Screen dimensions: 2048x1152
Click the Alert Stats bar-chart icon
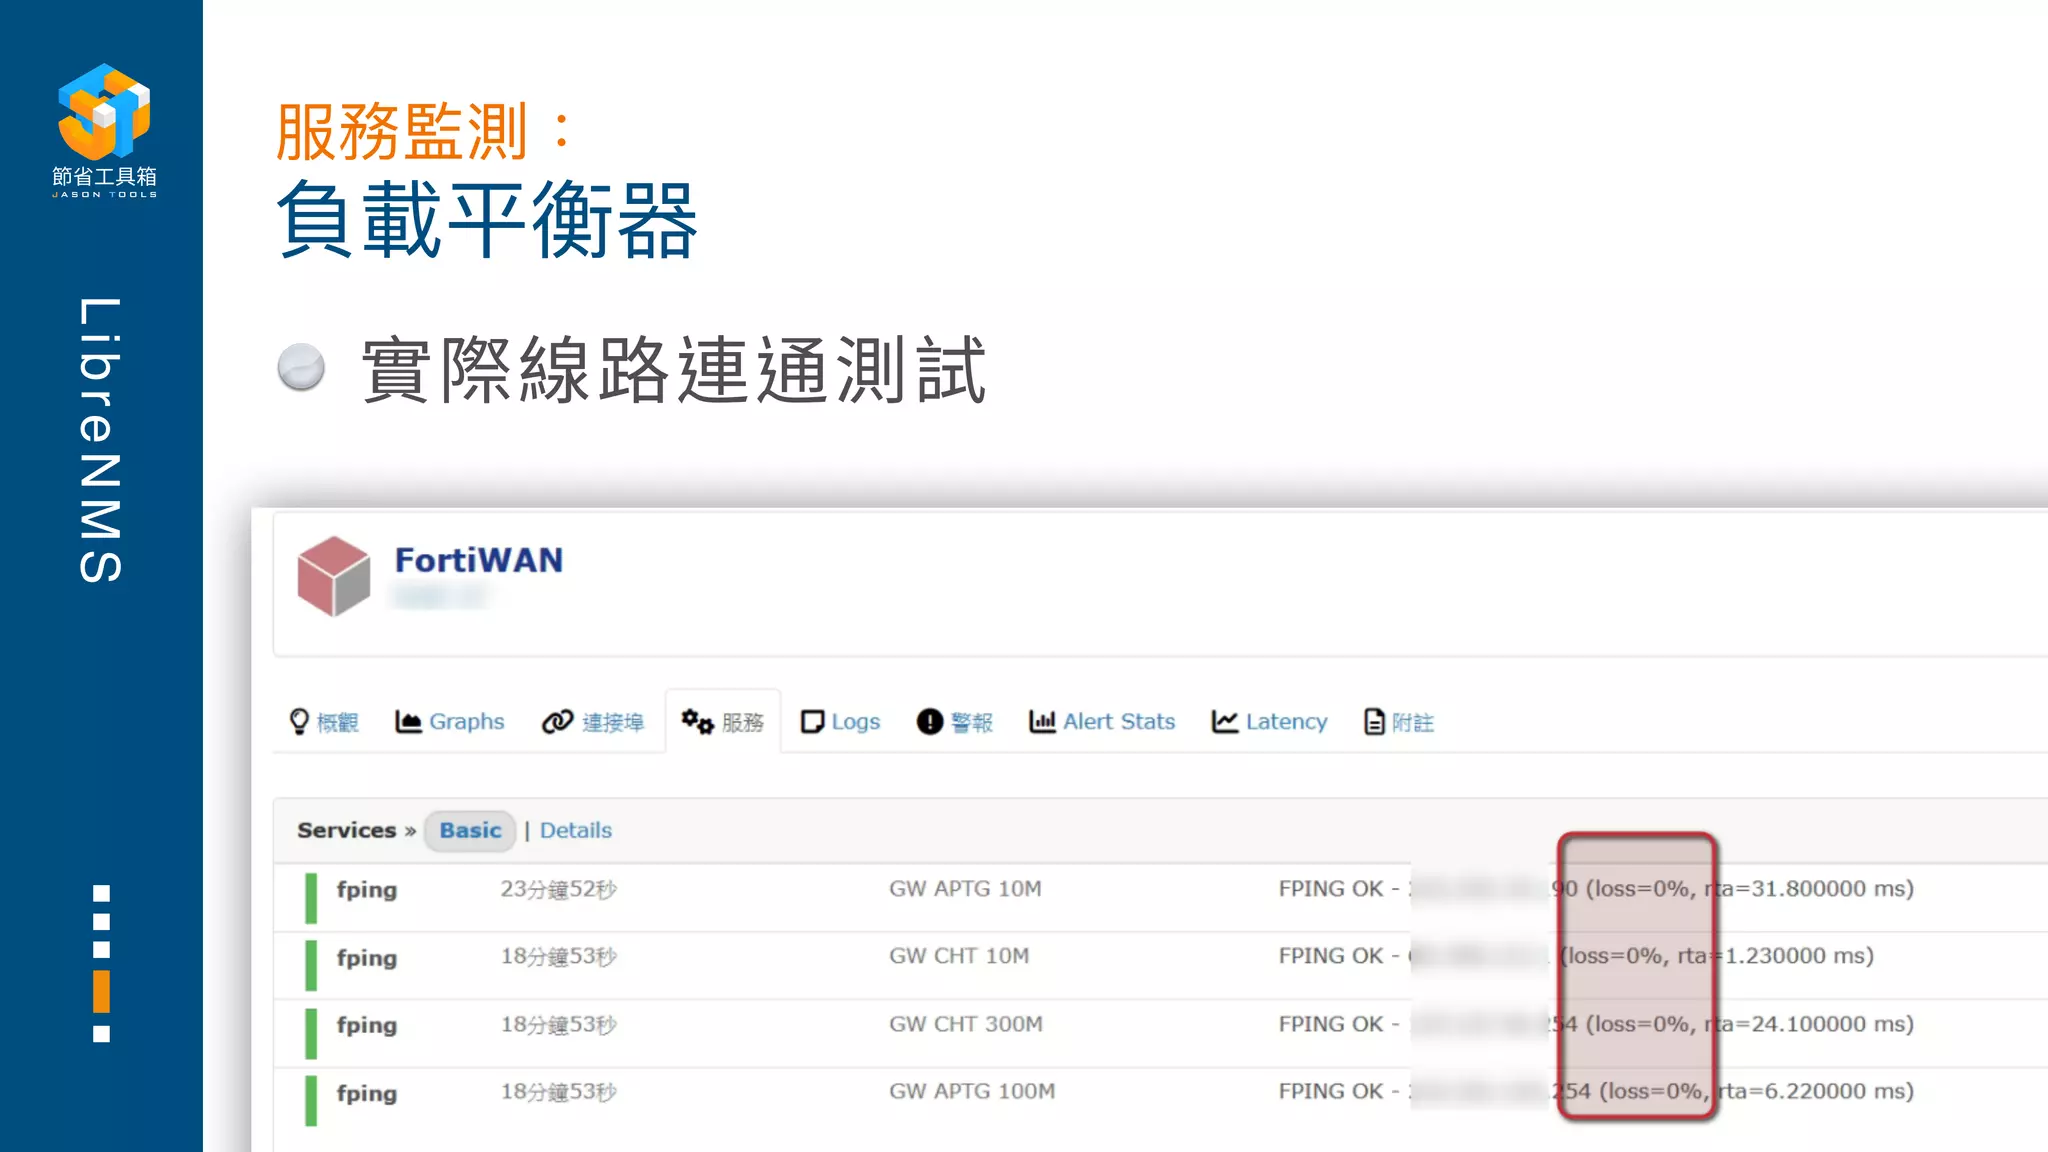[x=1042, y=721]
